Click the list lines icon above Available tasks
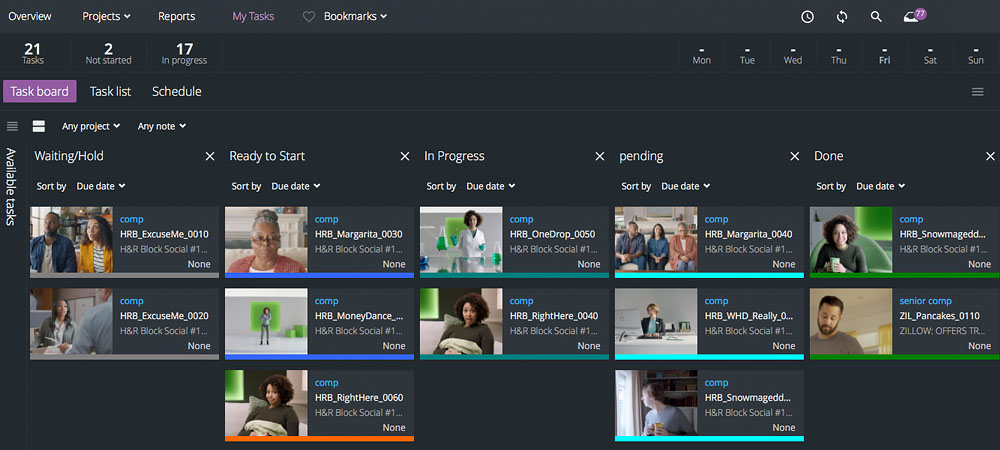The width and height of the screenshot is (1000, 450). pos(12,126)
